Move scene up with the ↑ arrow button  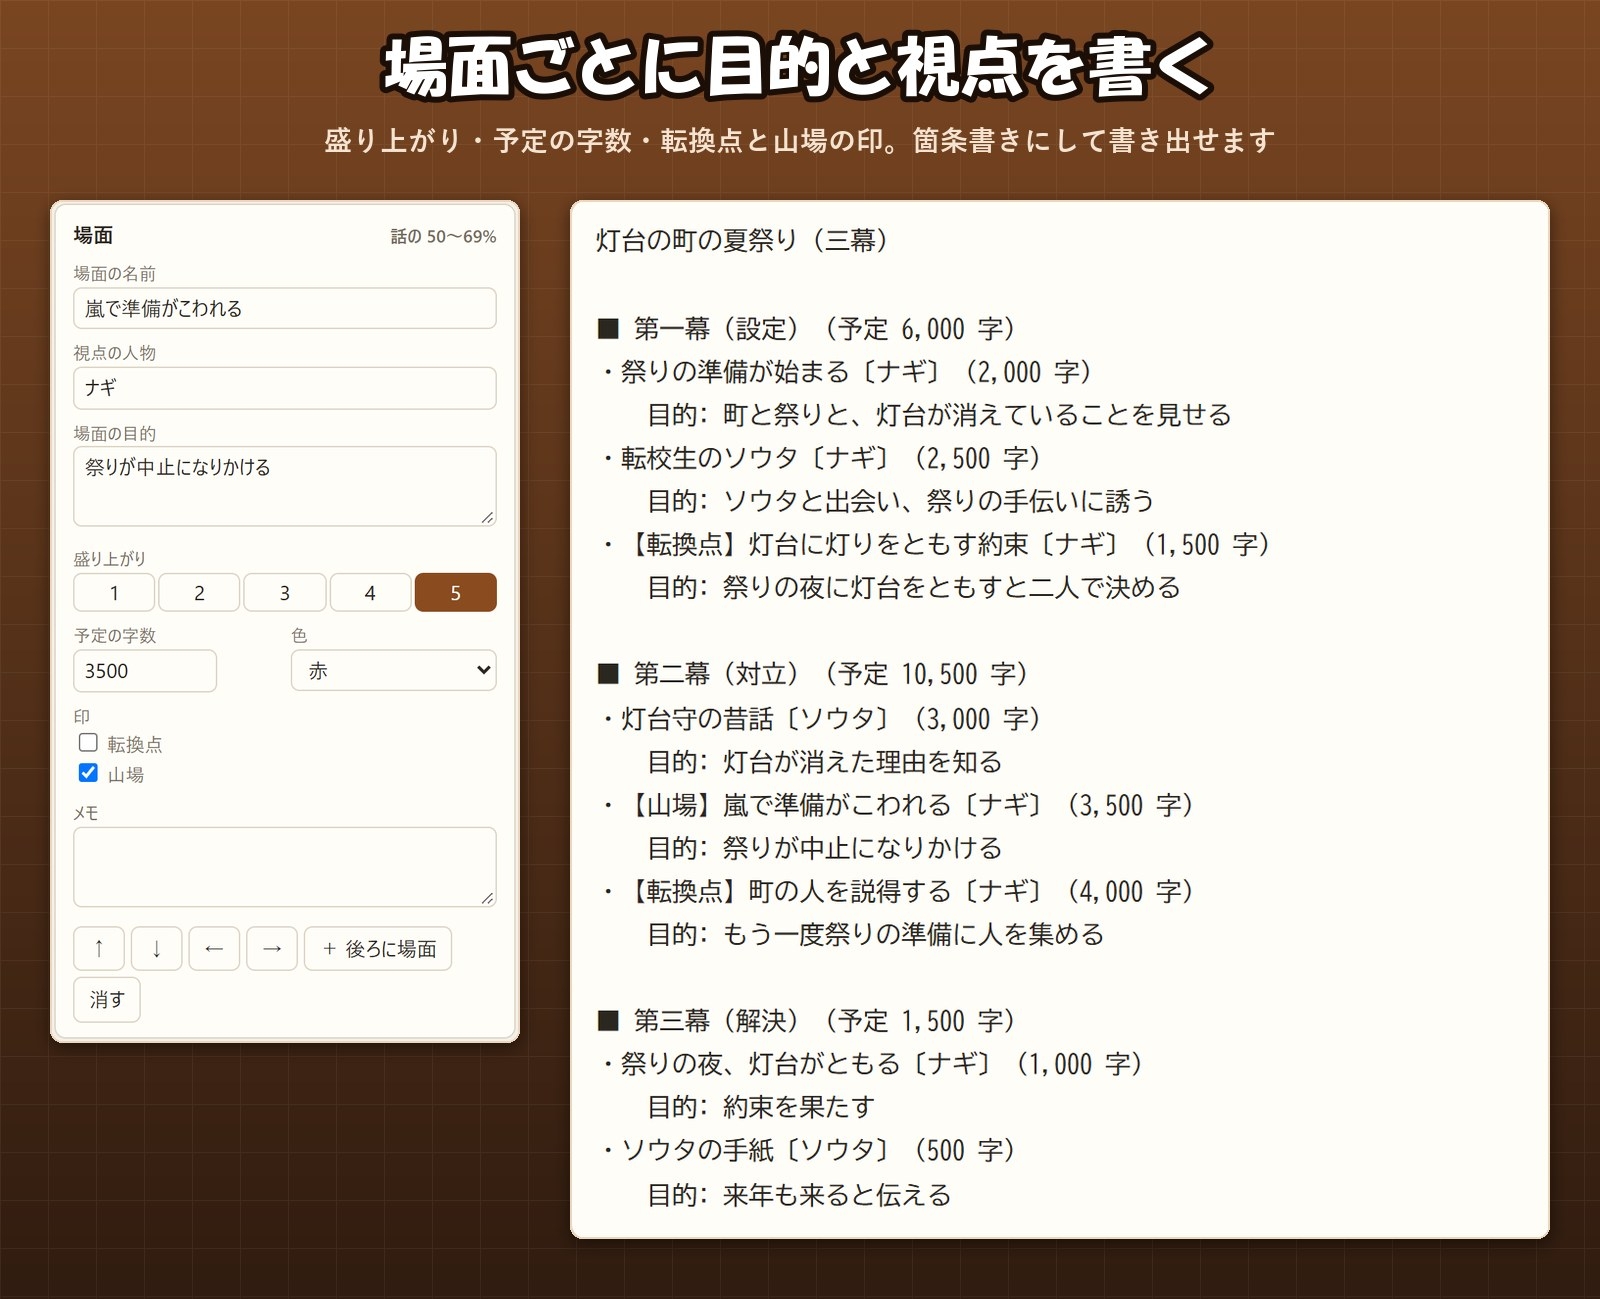tap(99, 948)
